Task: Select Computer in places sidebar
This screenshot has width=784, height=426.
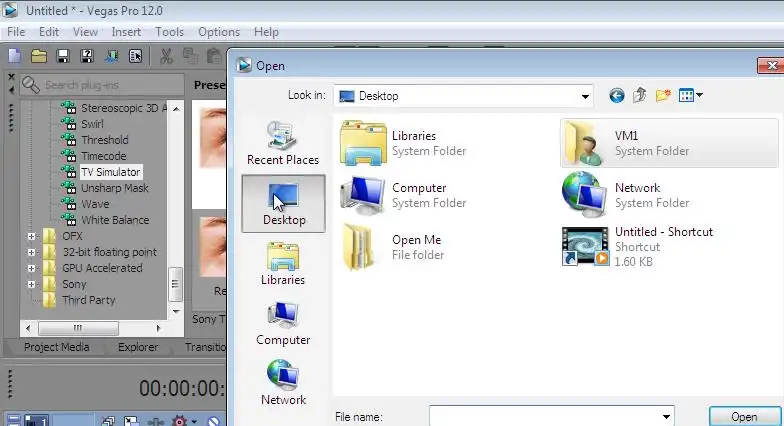Action: click(x=283, y=324)
